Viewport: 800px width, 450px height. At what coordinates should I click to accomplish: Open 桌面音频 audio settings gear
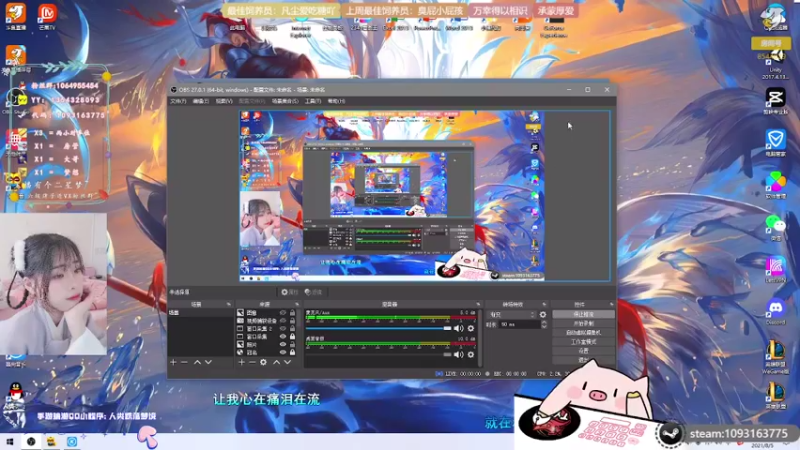click(471, 354)
